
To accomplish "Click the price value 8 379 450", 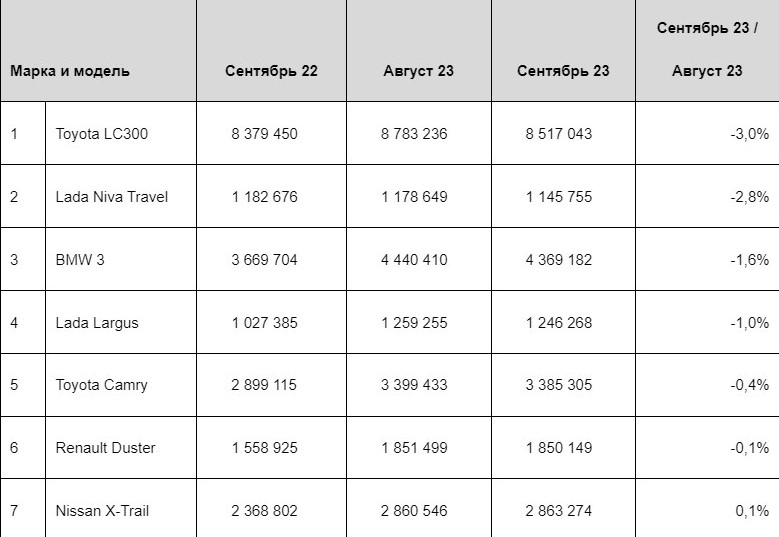I will [264, 134].
